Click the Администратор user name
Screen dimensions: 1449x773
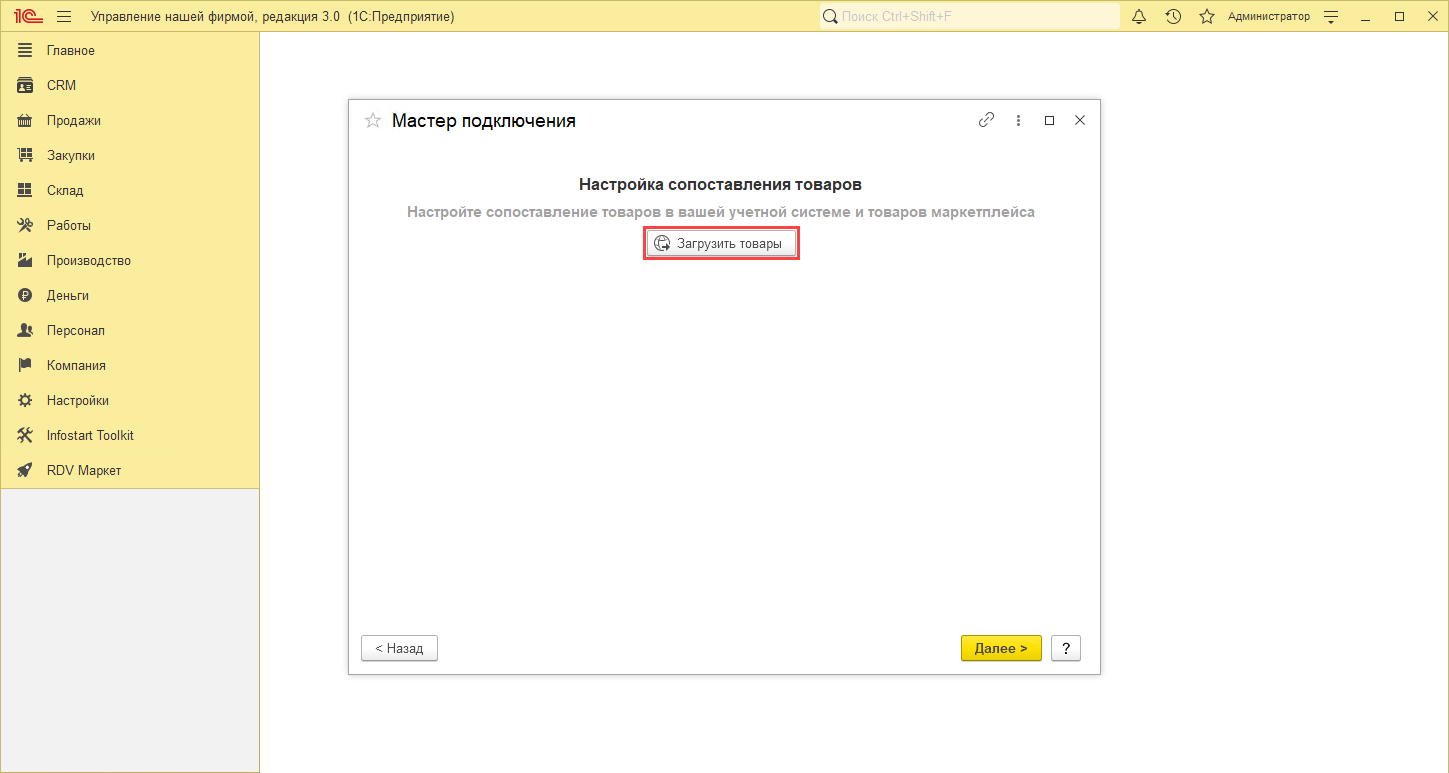(1268, 17)
